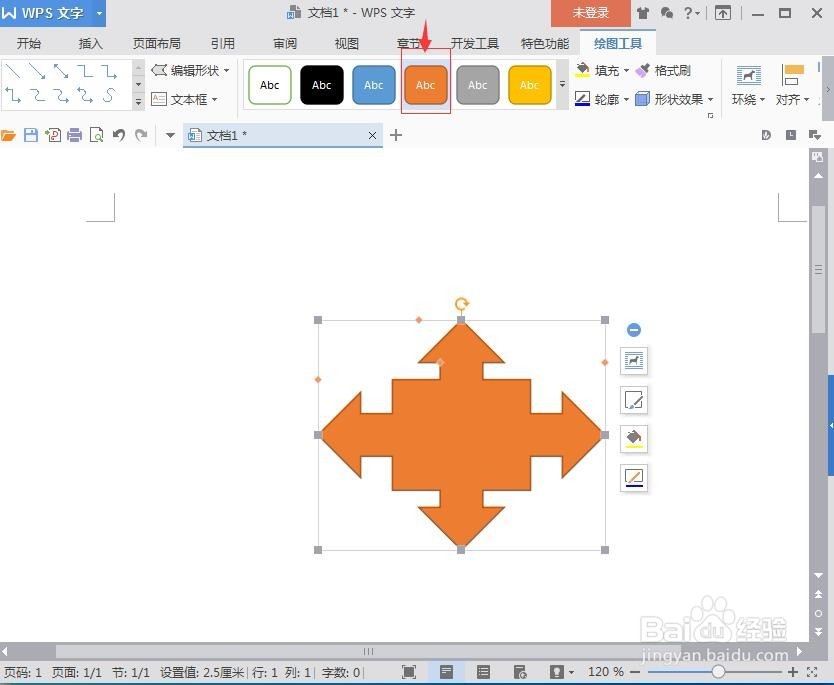
Task: Click the floating shape fill button
Action: pyautogui.click(x=633, y=439)
